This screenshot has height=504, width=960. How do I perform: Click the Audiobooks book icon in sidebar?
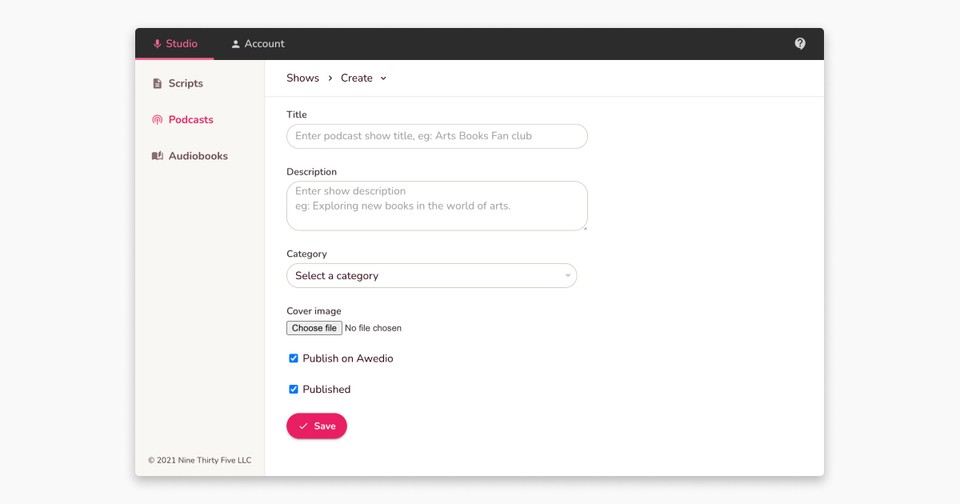(x=157, y=156)
